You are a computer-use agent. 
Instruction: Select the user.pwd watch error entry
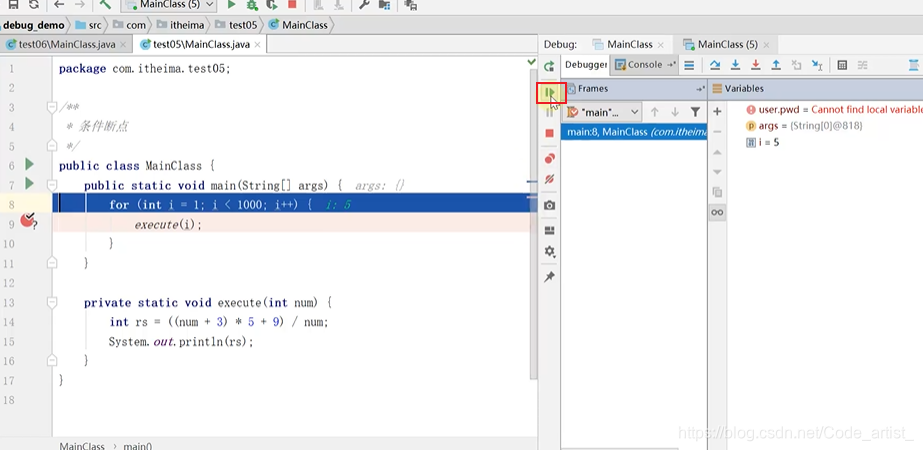(834, 110)
